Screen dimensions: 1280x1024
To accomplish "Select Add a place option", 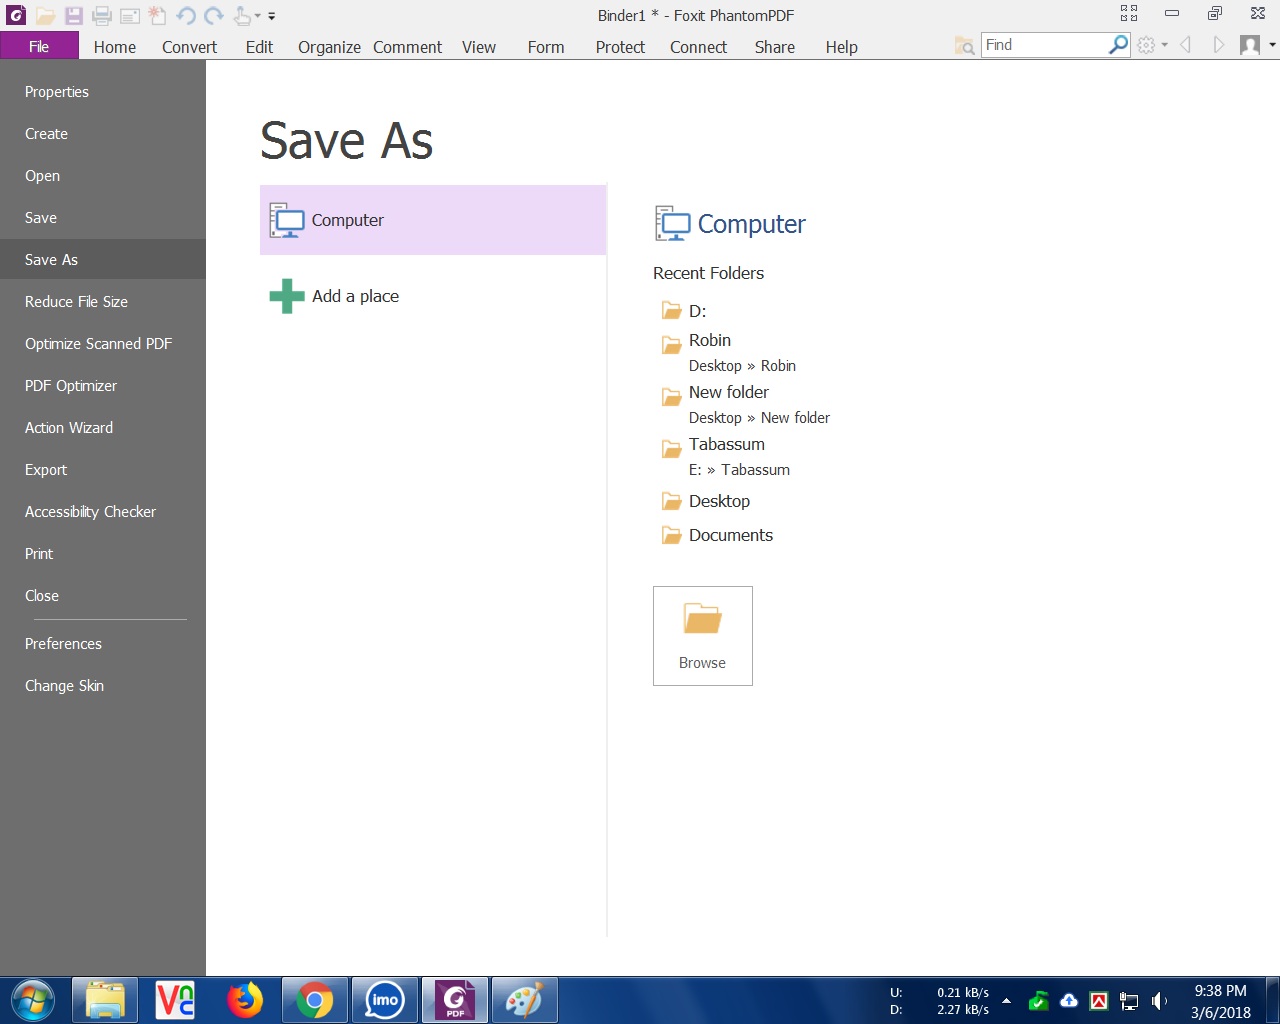I will click(x=354, y=296).
